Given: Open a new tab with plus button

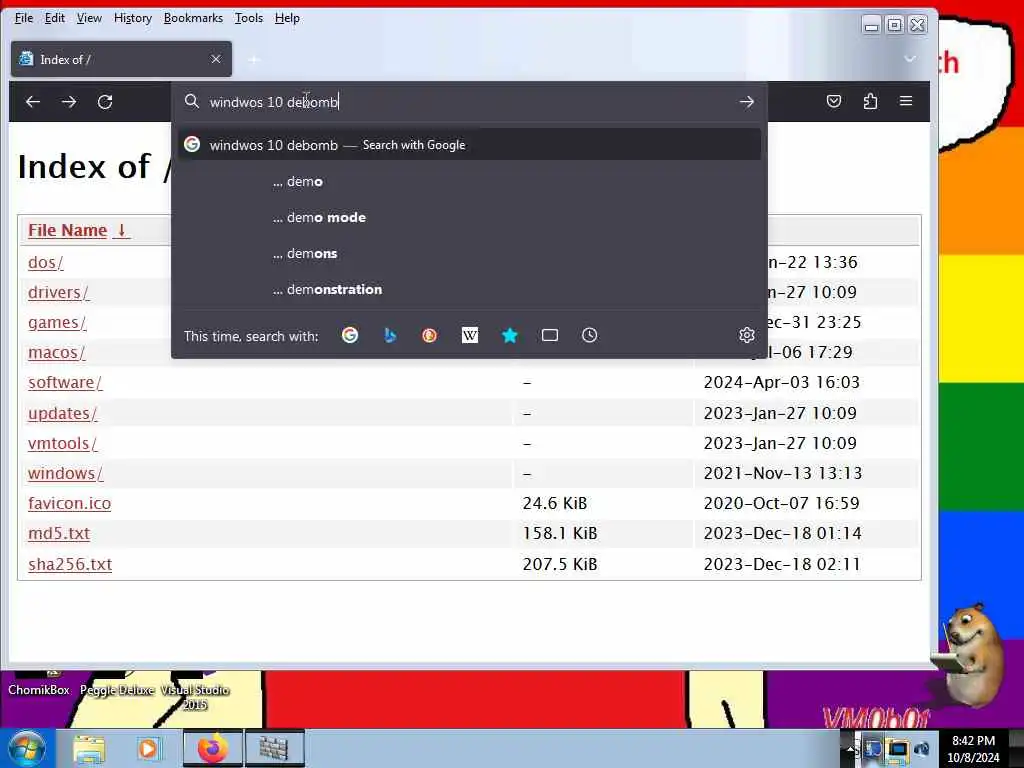Looking at the screenshot, I should click(254, 60).
